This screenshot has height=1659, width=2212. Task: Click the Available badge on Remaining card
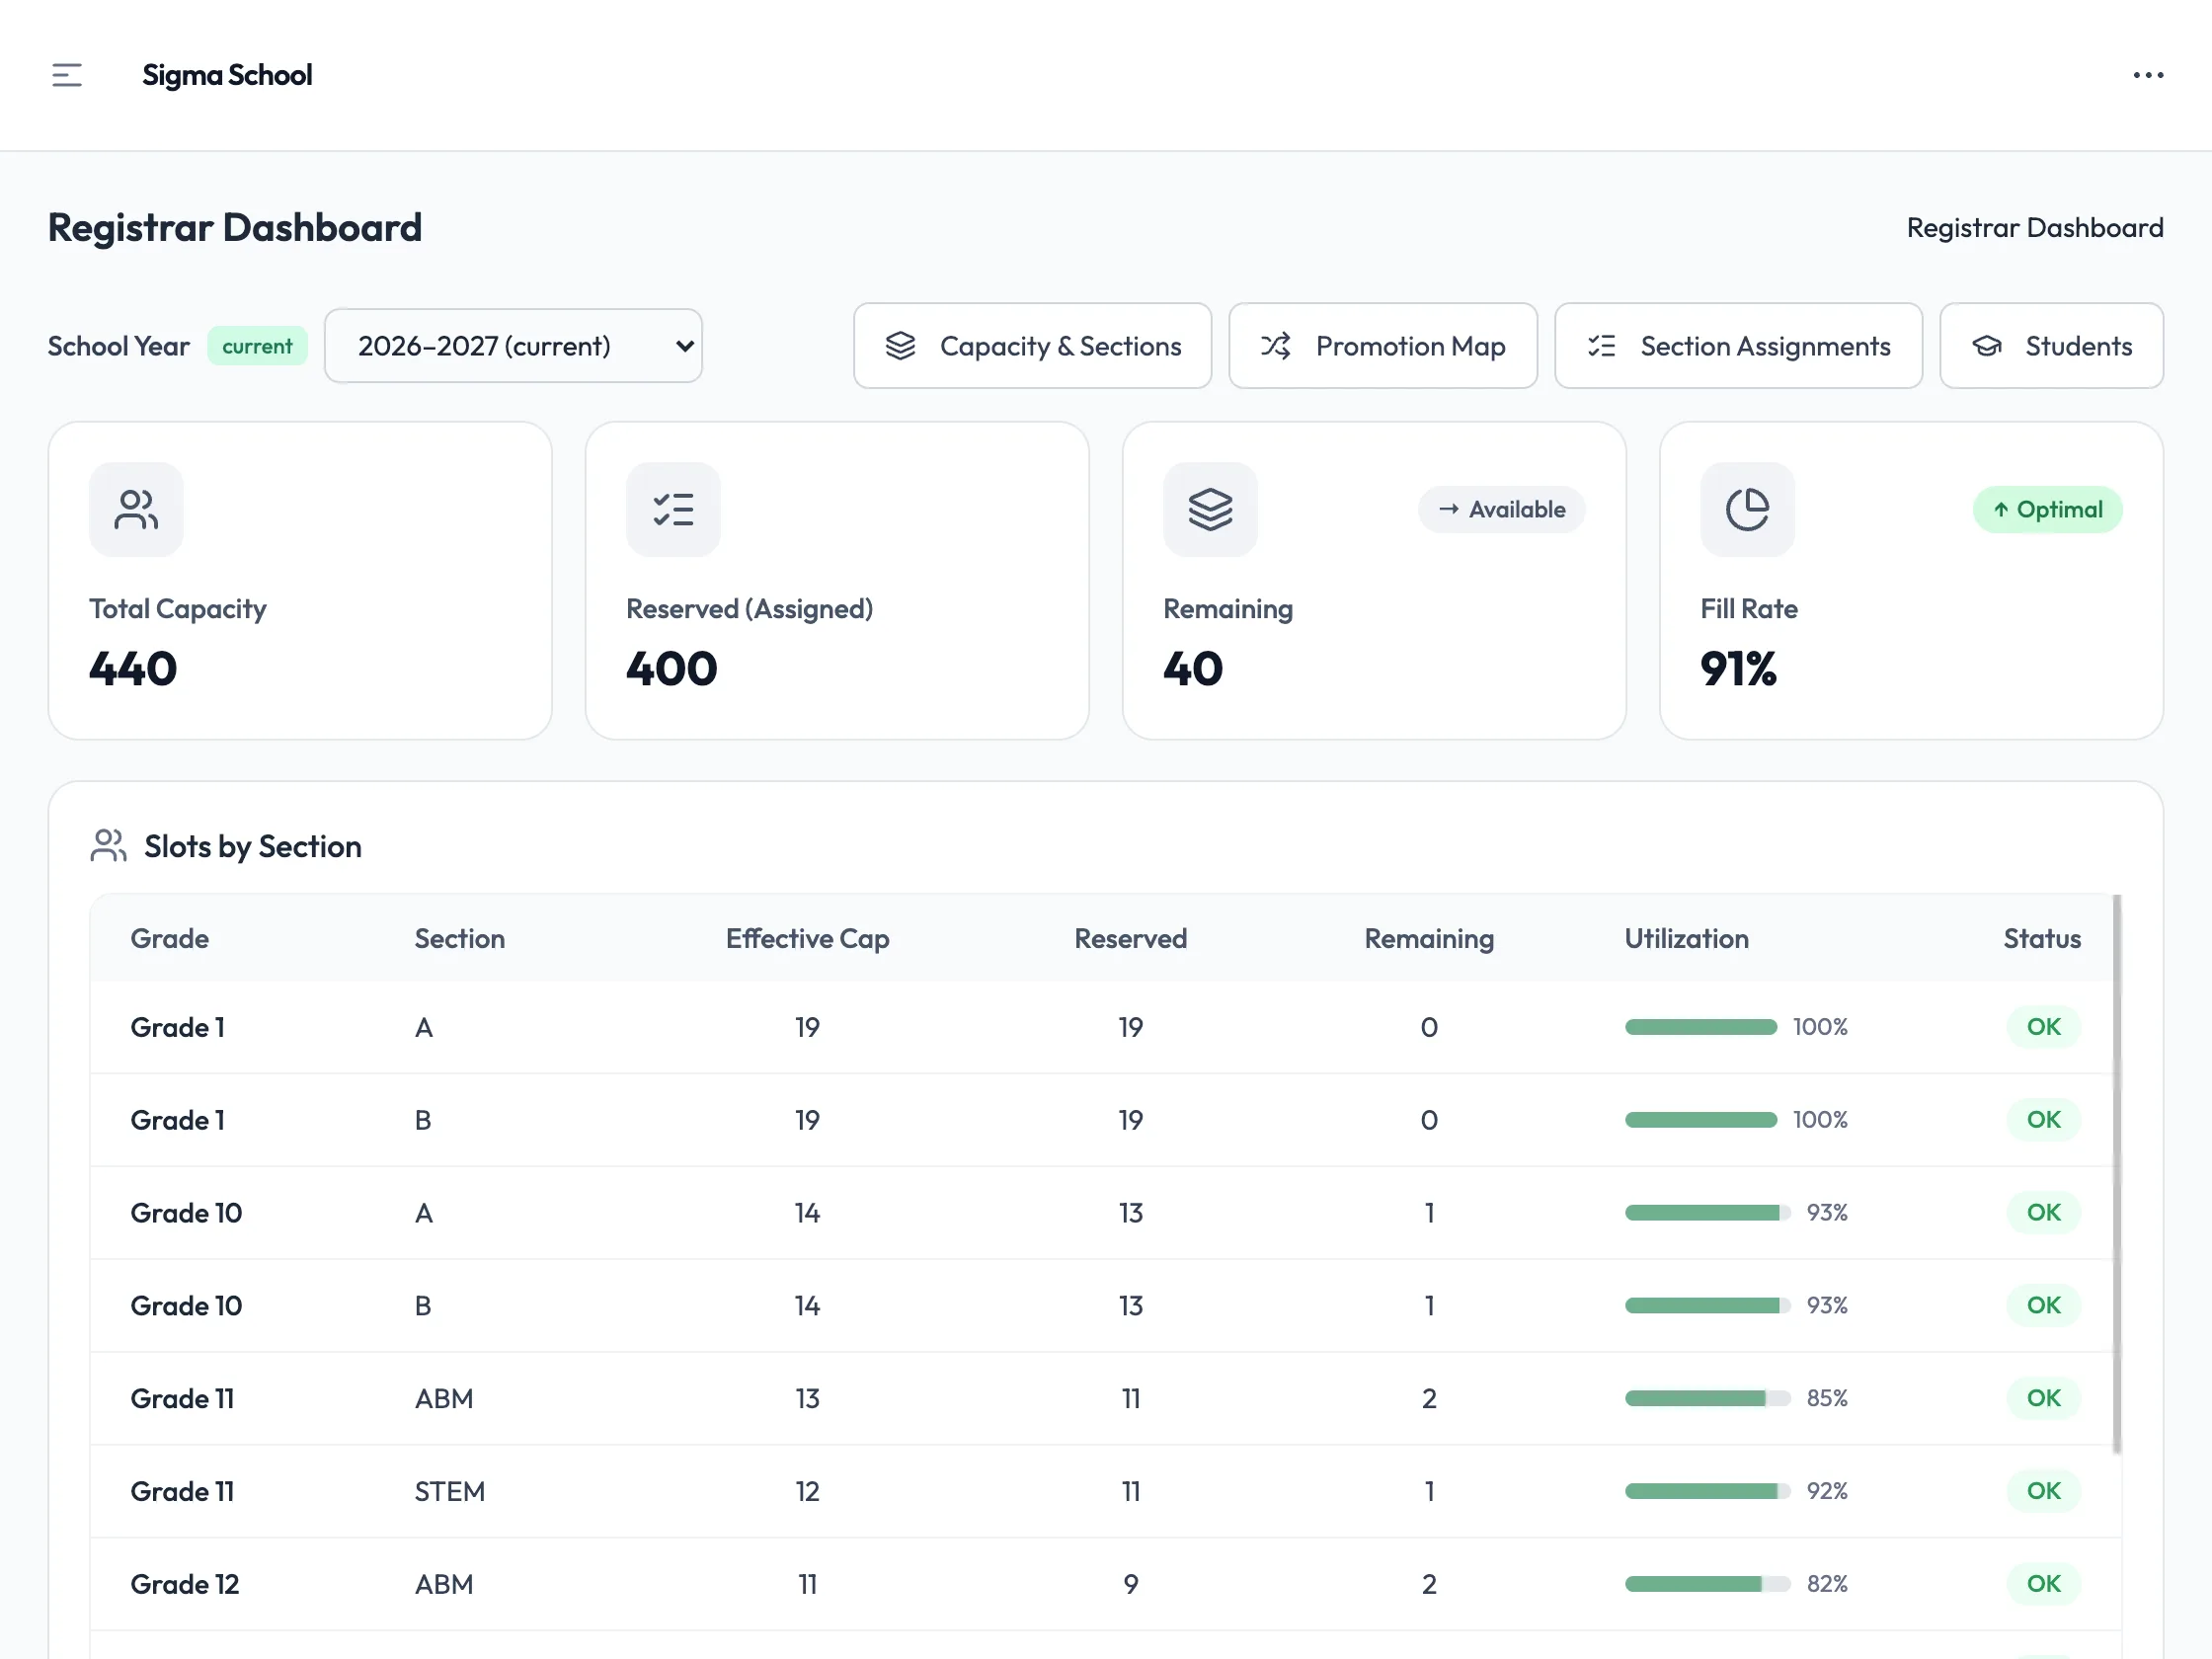[x=1501, y=510]
